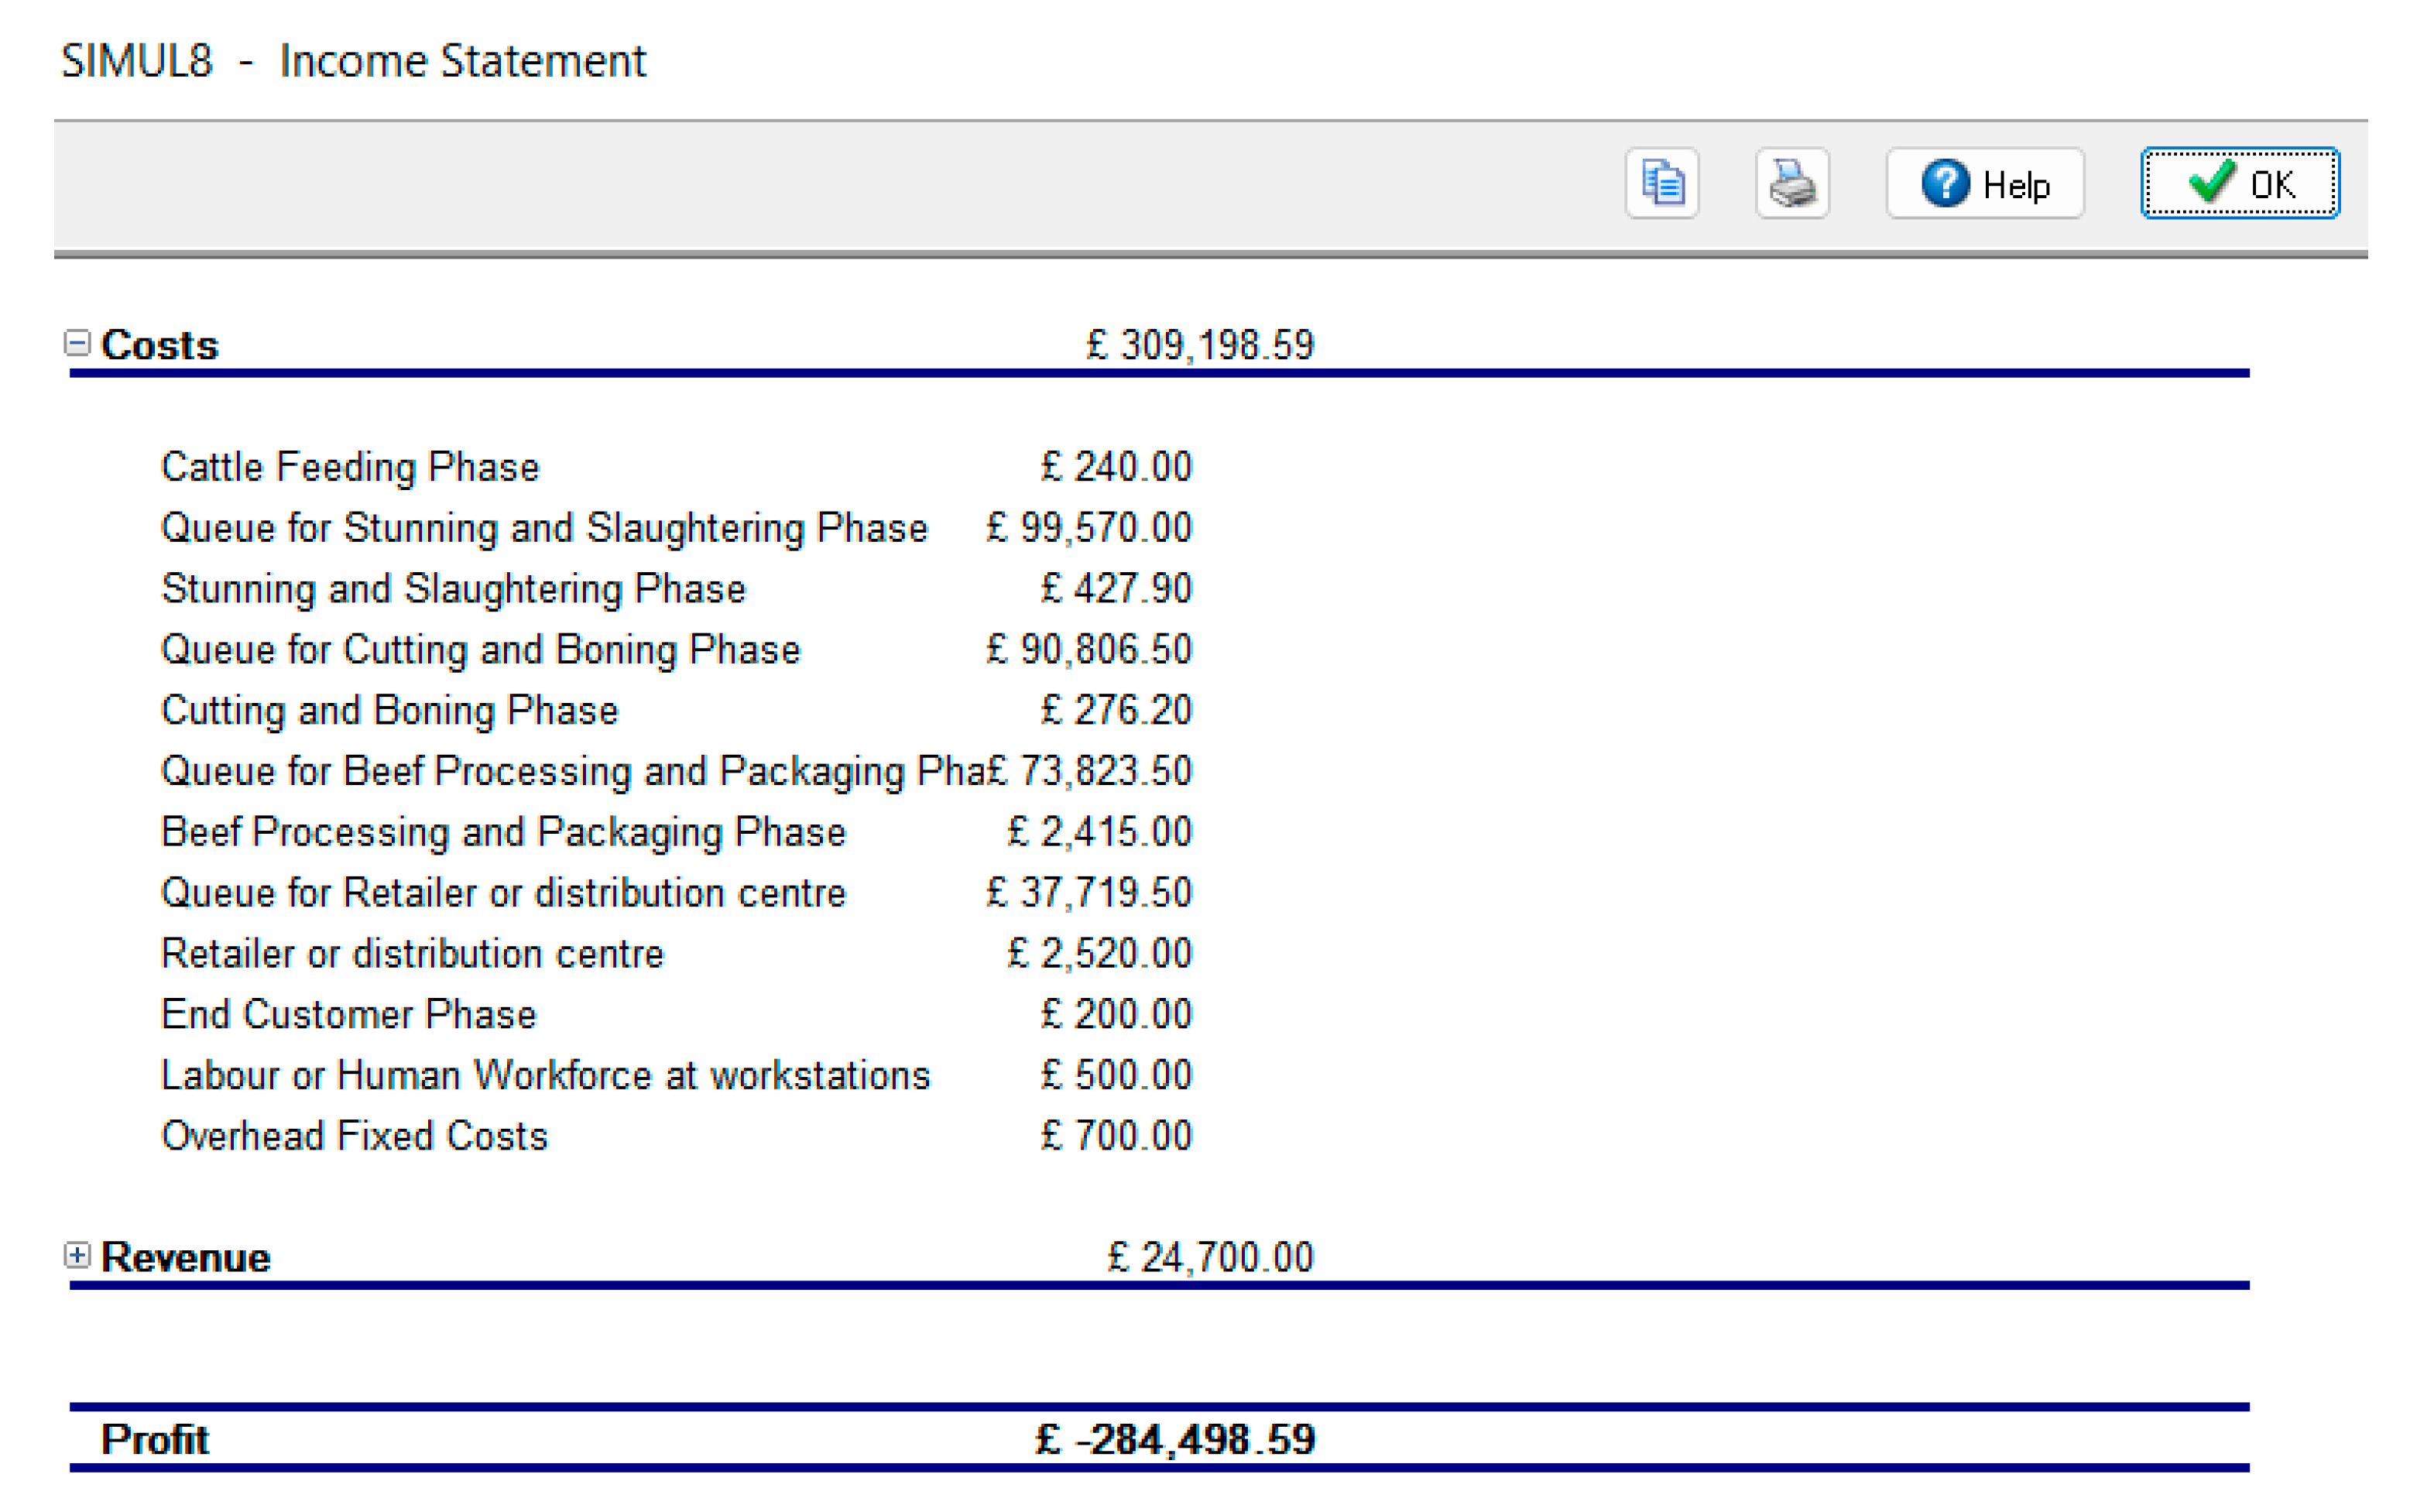Click Queue for Retailer or distribution centre

tap(503, 893)
